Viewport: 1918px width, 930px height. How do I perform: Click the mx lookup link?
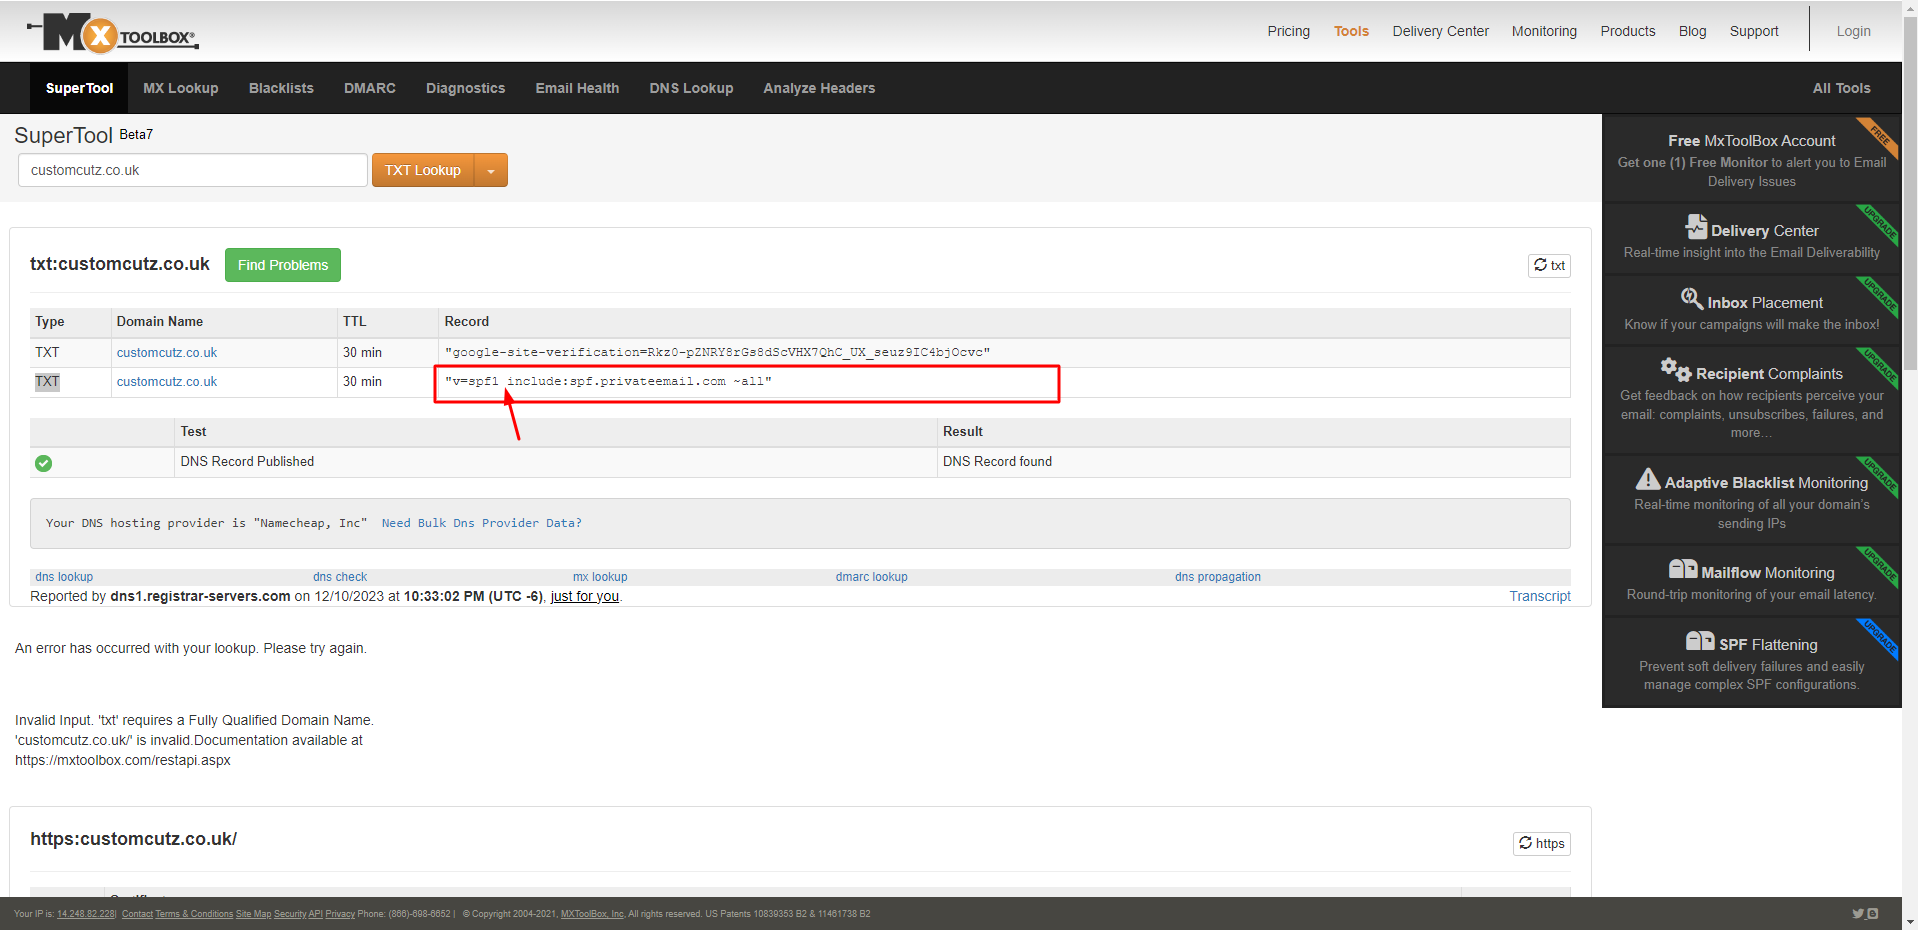point(600,577)
